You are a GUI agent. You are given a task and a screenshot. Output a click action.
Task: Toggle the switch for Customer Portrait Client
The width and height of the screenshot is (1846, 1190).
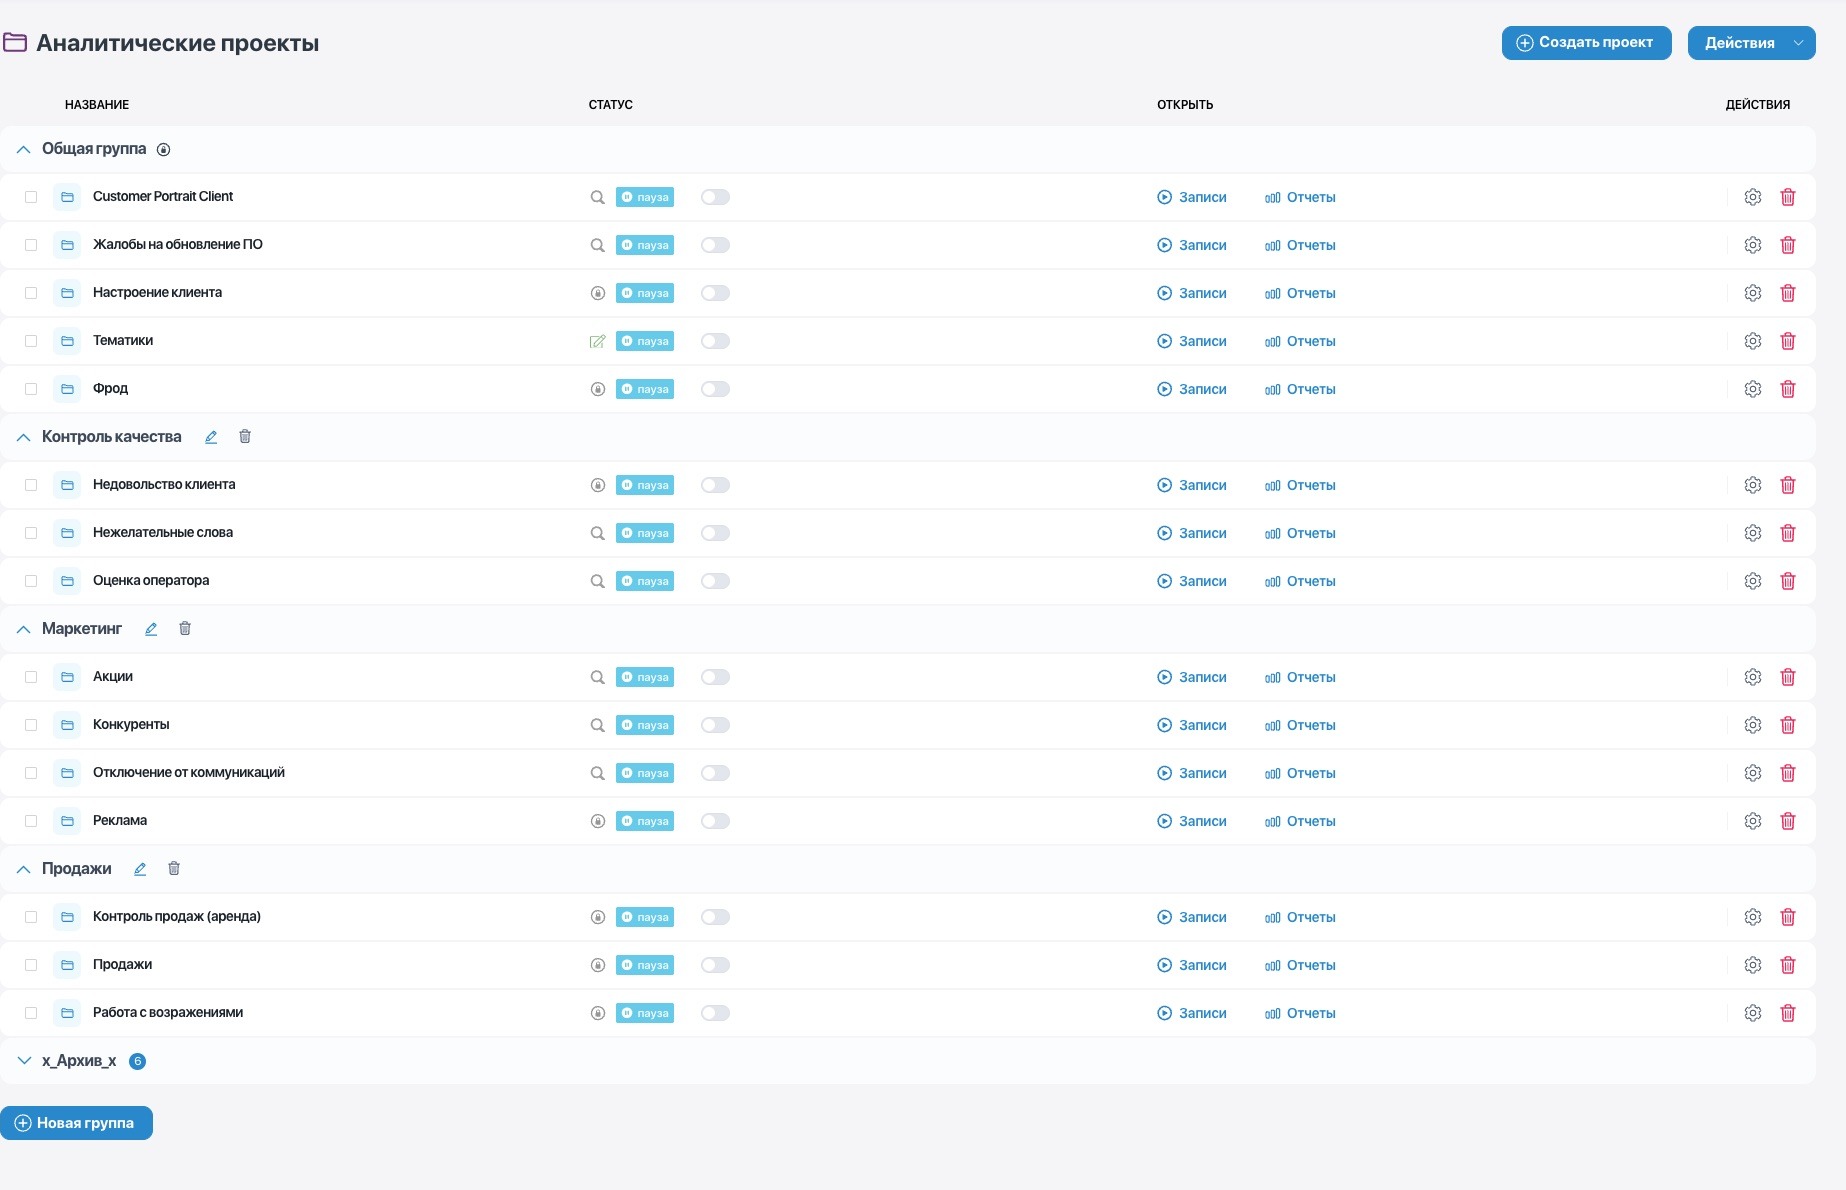pos(715,197)
